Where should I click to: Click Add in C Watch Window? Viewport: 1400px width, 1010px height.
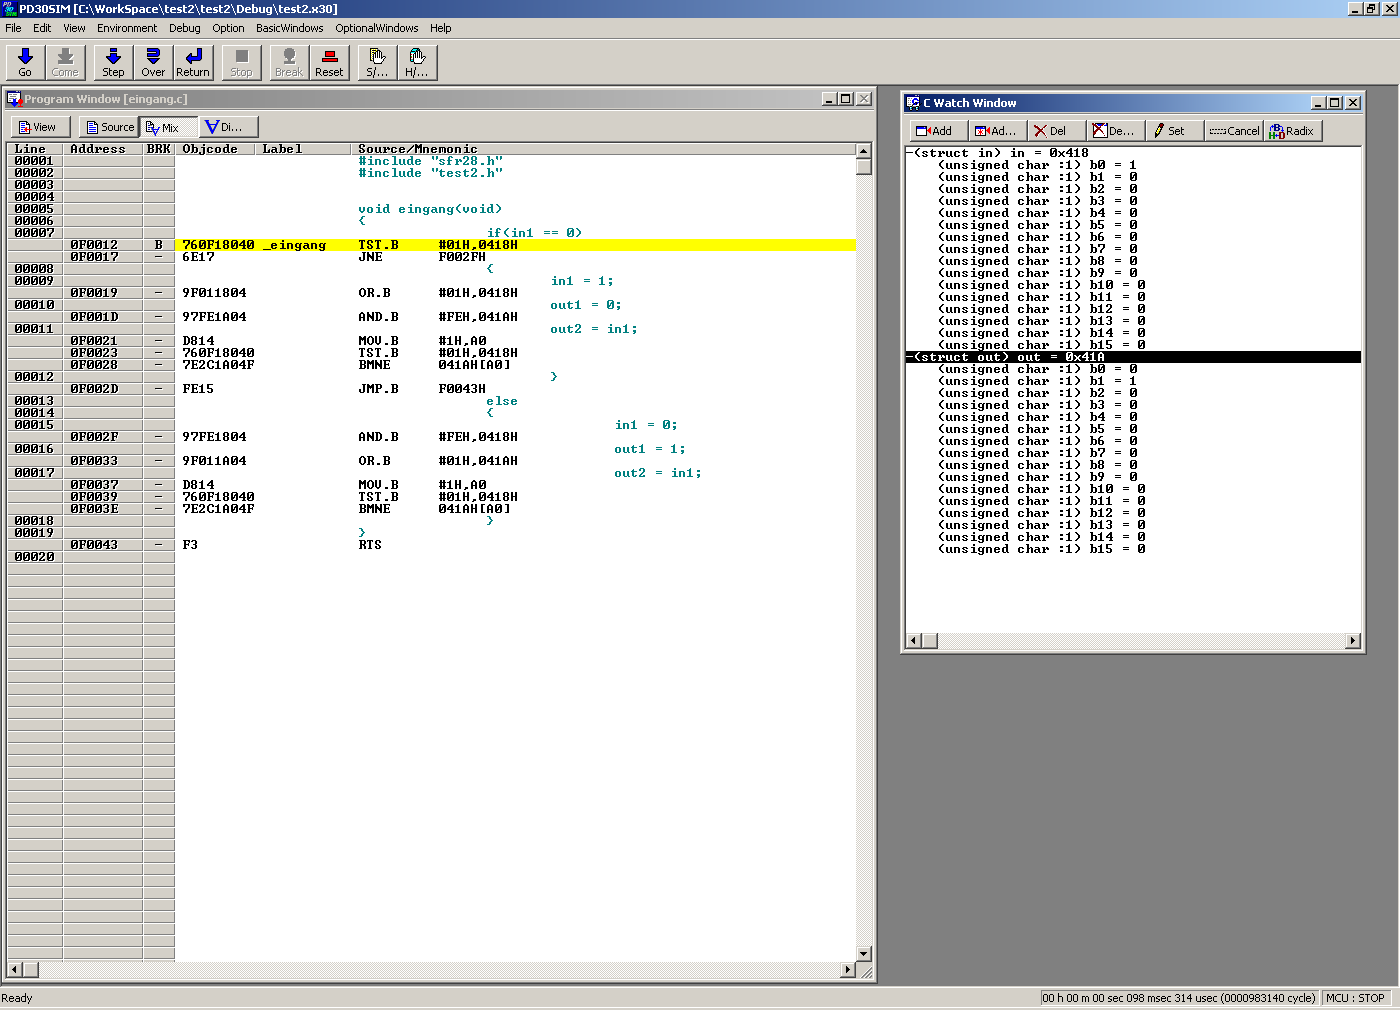coord(938,131)
